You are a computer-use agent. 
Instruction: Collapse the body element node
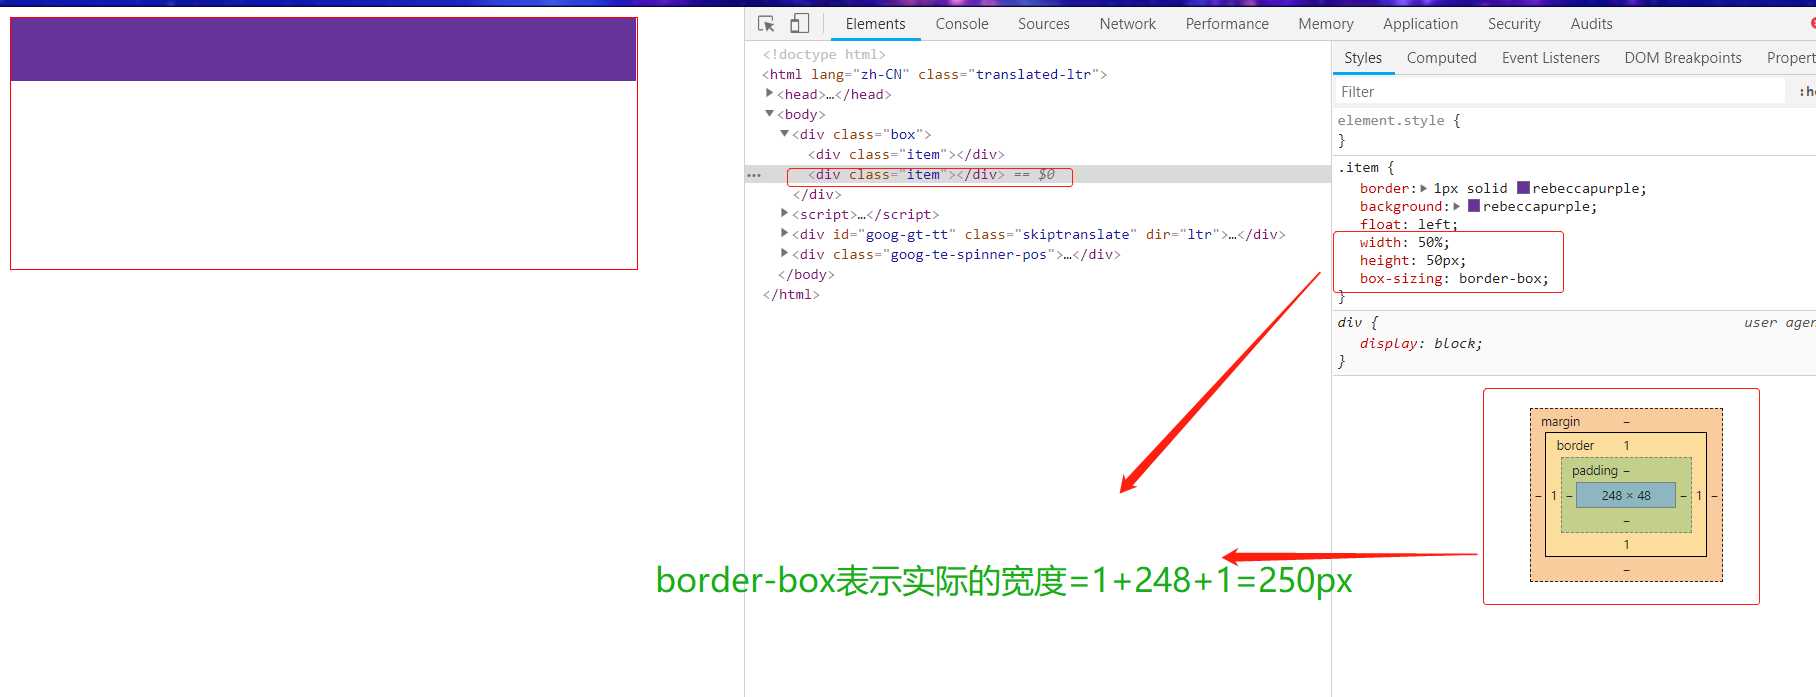(x=769, y=114)
